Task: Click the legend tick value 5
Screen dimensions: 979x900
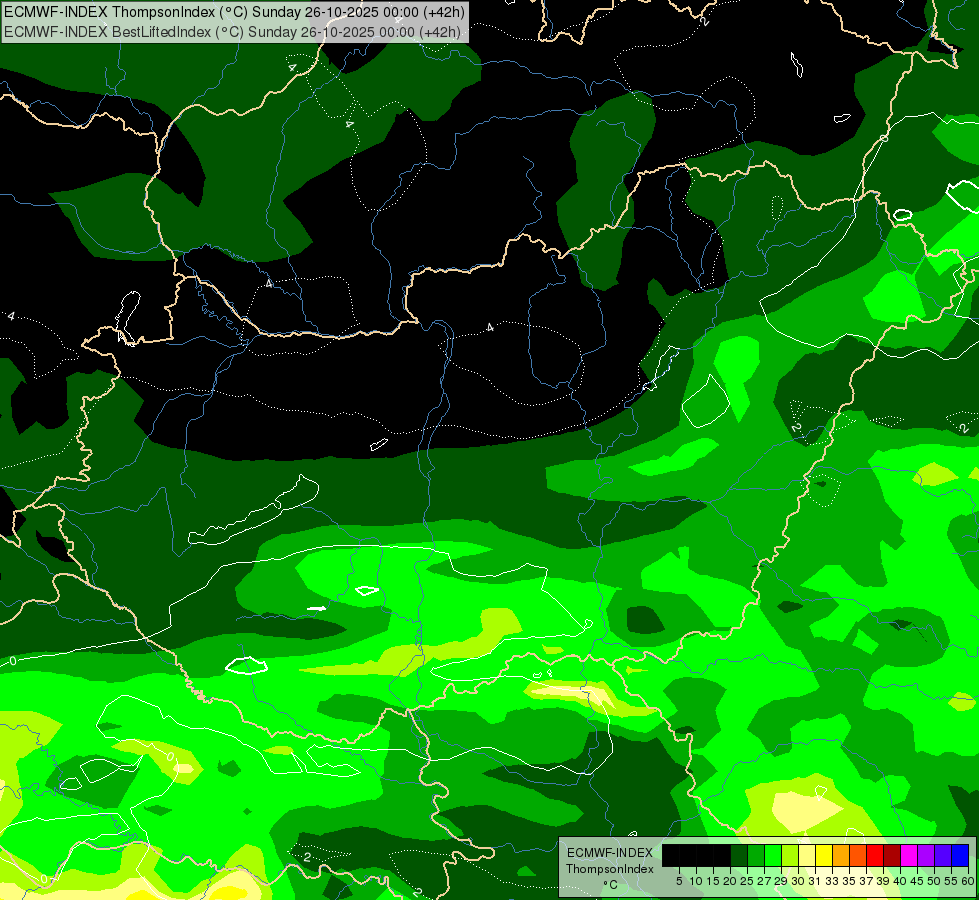Action: pyautogui.click(x=679, y=881)
